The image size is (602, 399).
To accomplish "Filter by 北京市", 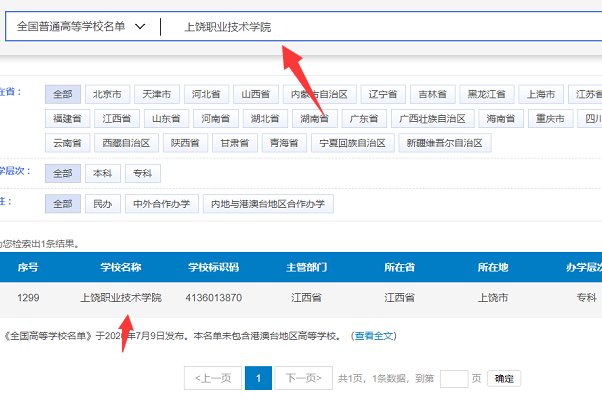I will tap(108, 94).
